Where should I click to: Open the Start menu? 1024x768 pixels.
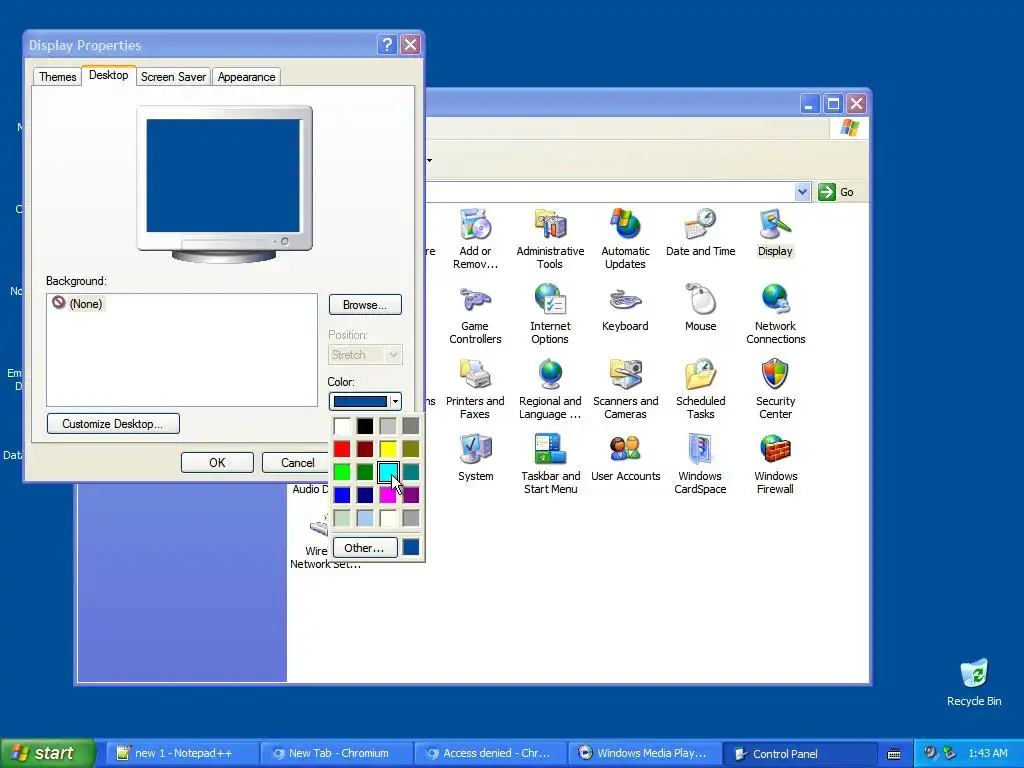coord(47,753)
